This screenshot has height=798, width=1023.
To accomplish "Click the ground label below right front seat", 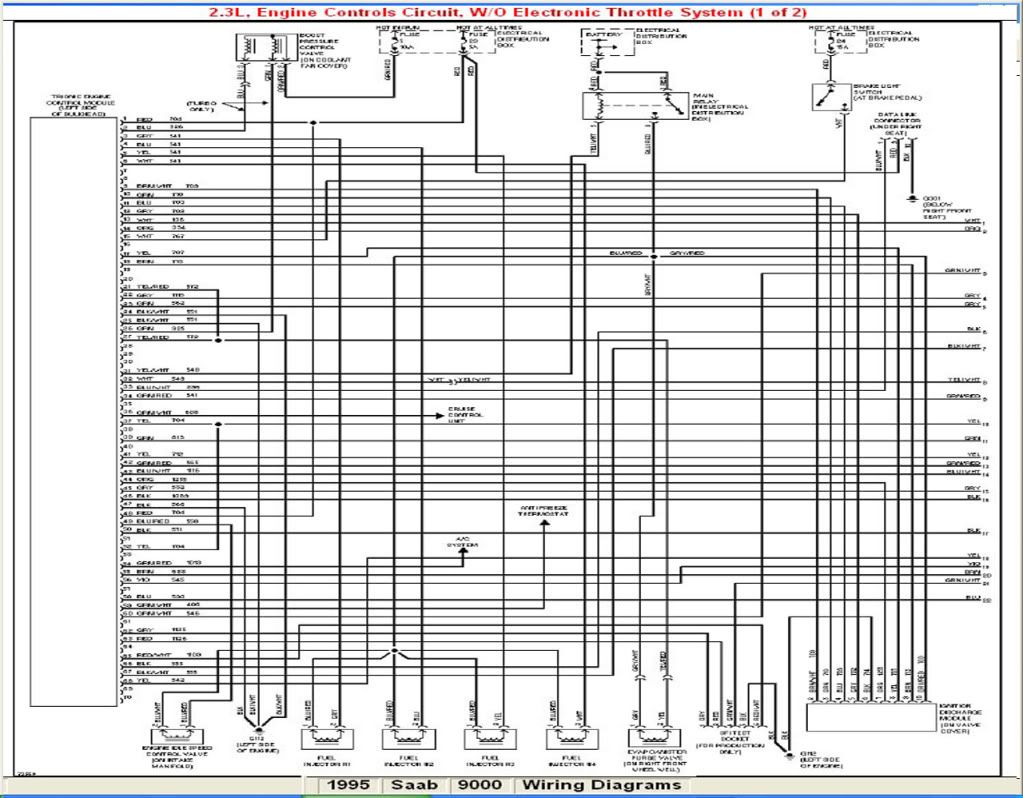I will tap(946, 207).
